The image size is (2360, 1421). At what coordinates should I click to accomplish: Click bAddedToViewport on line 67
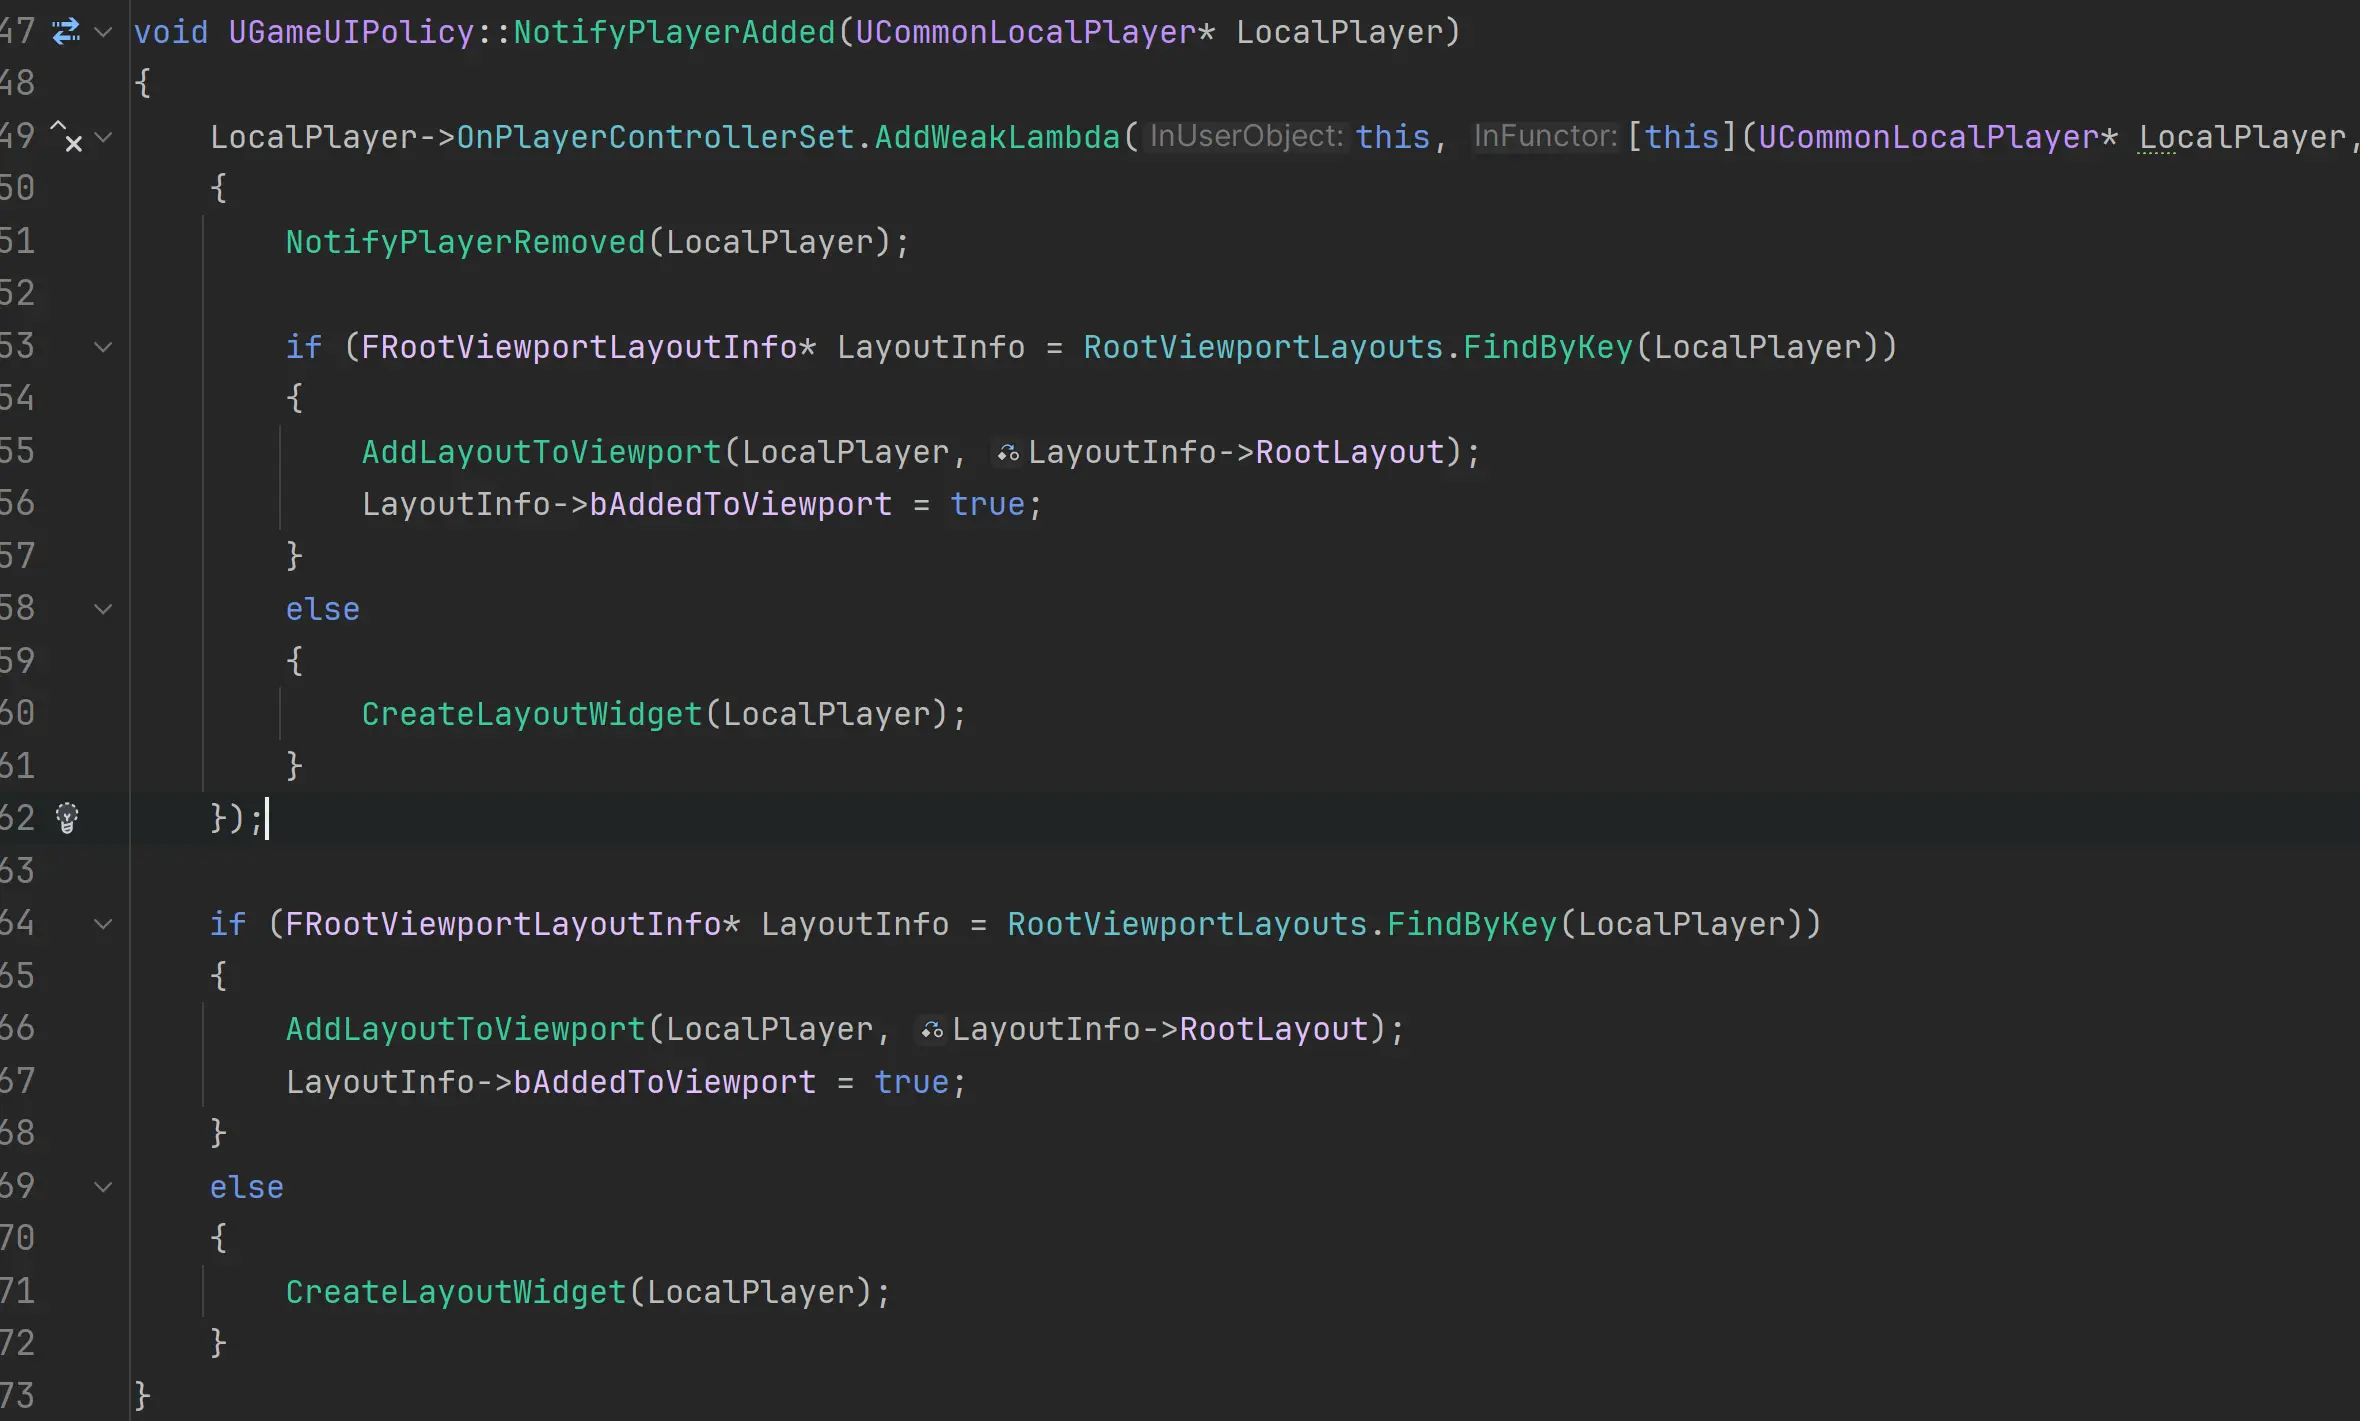664,1082
